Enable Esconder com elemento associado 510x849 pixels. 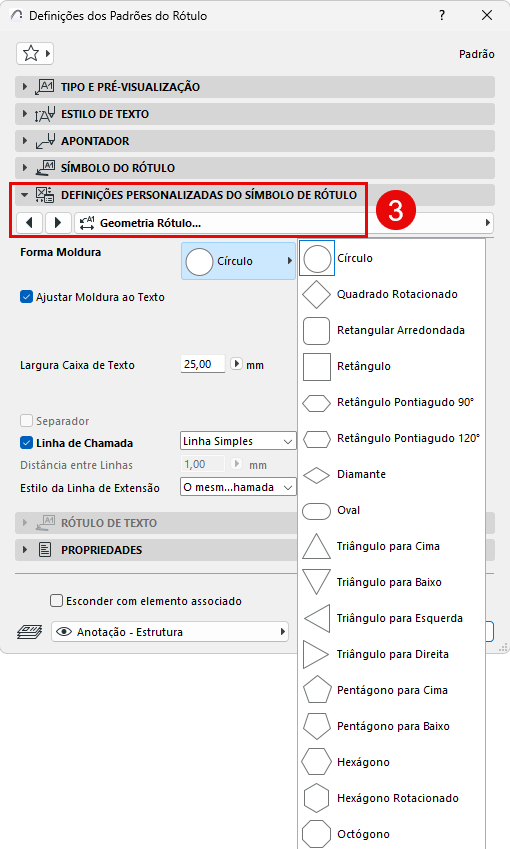click(56, 601)
